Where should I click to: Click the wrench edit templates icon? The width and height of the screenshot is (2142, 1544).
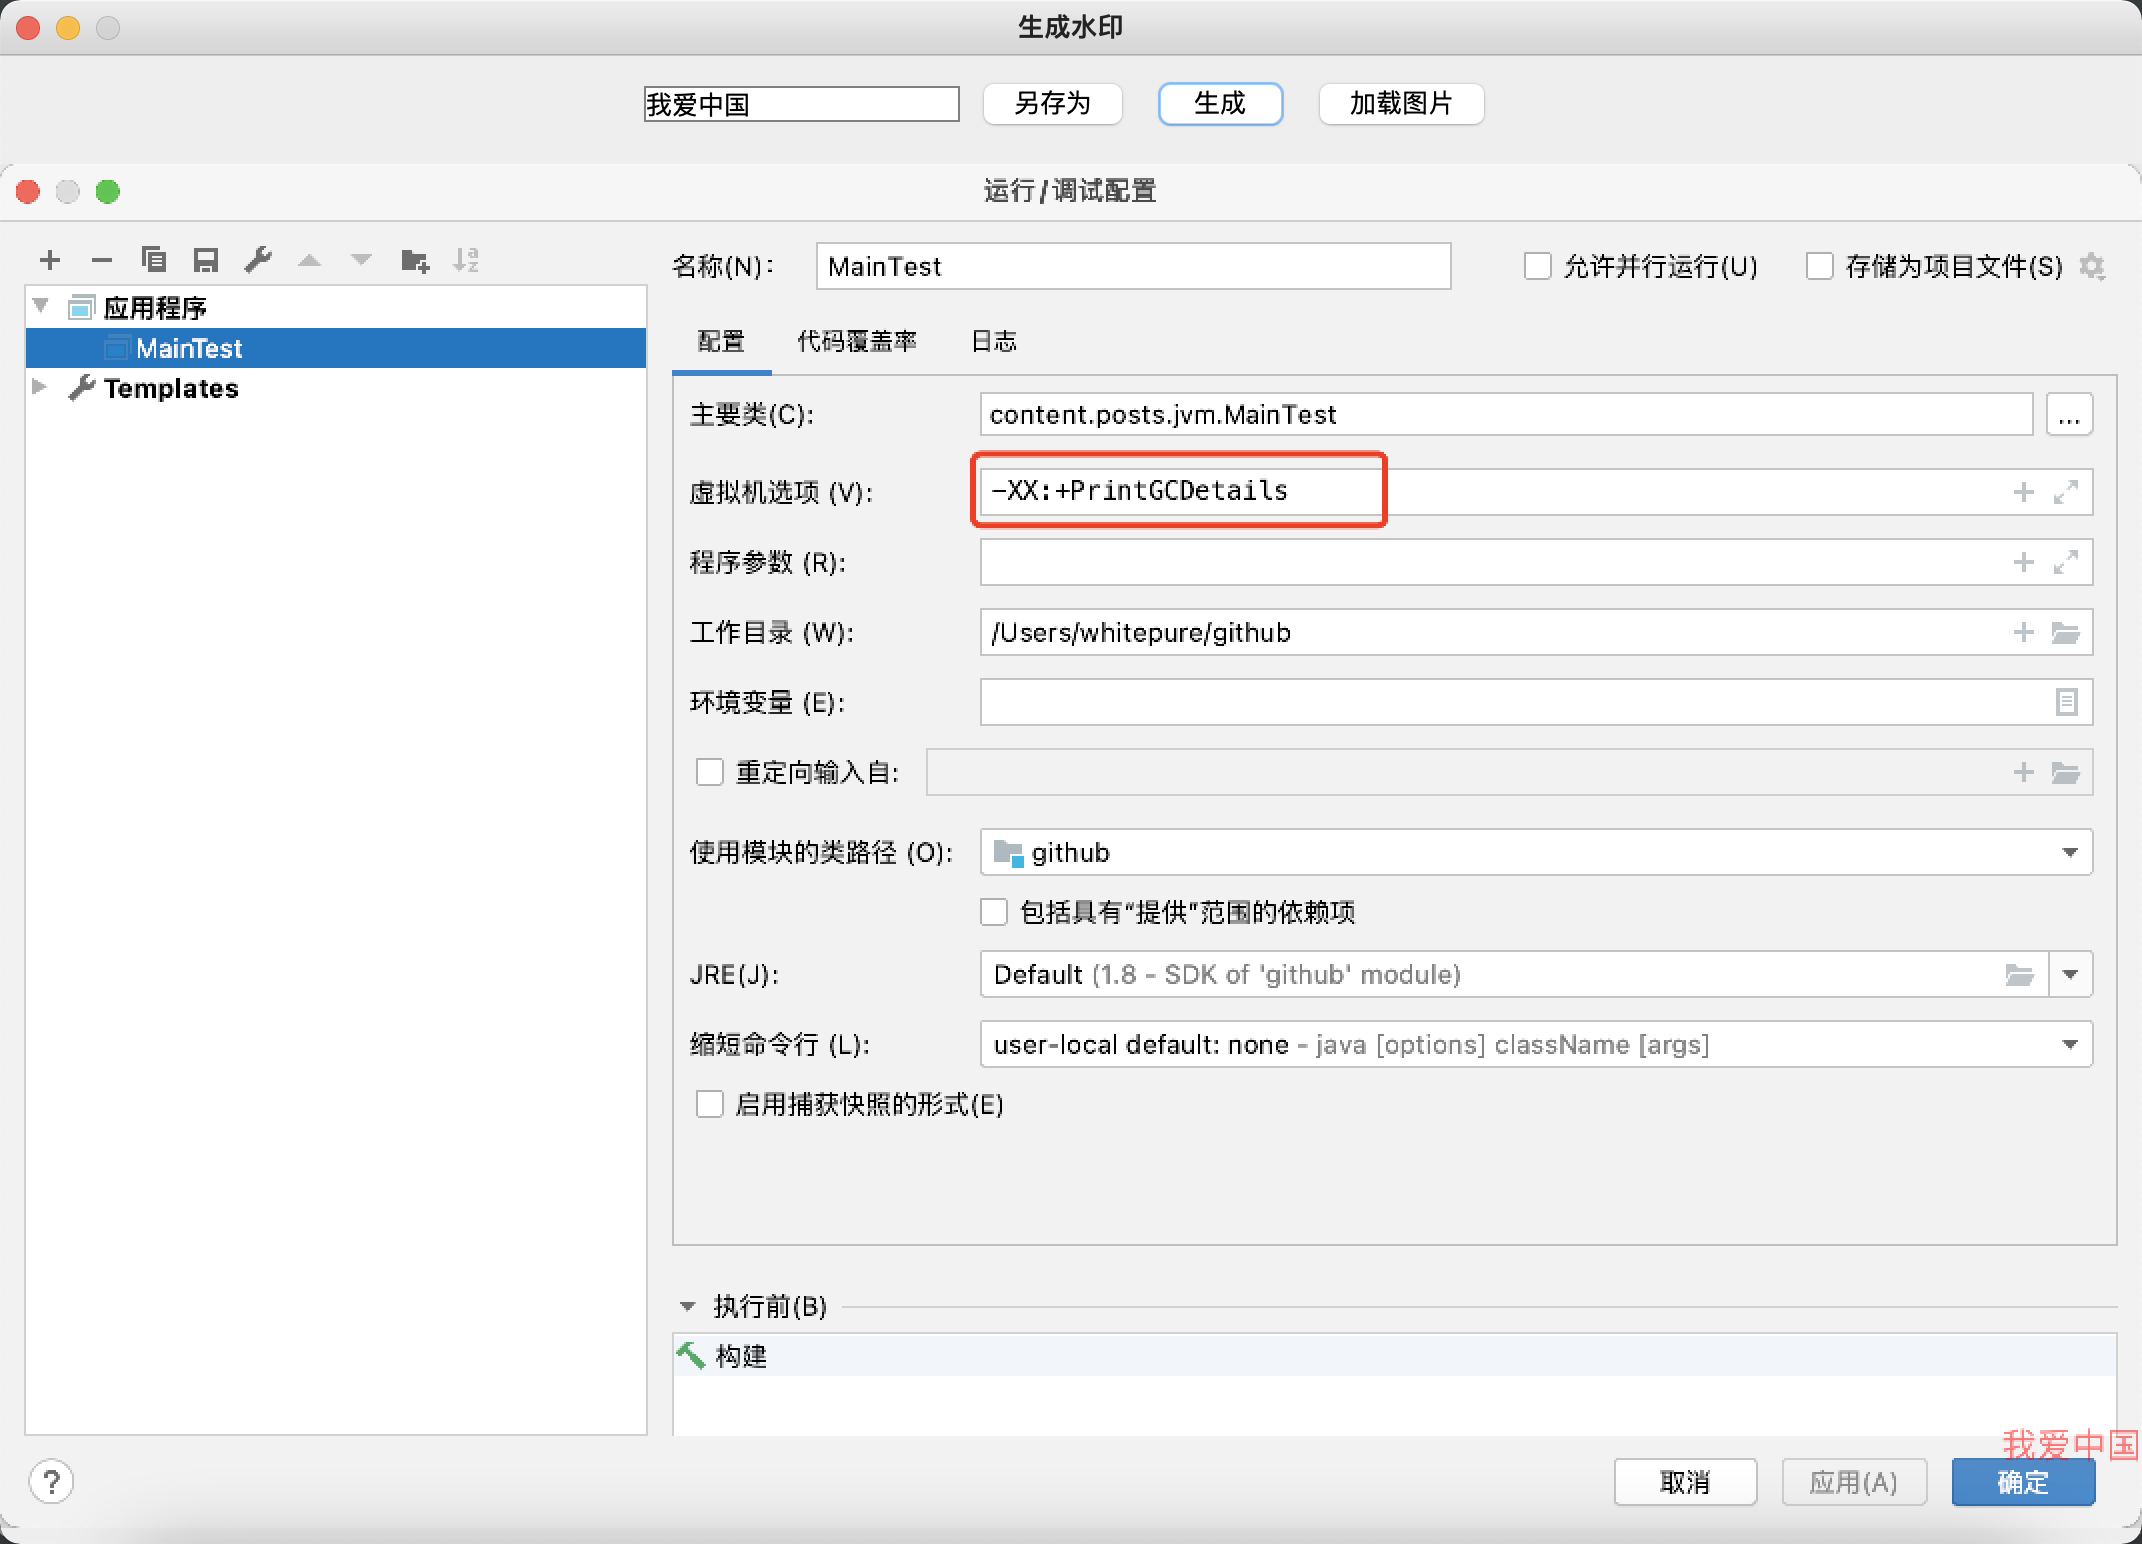pyautogui.click(x=258, y=261)
